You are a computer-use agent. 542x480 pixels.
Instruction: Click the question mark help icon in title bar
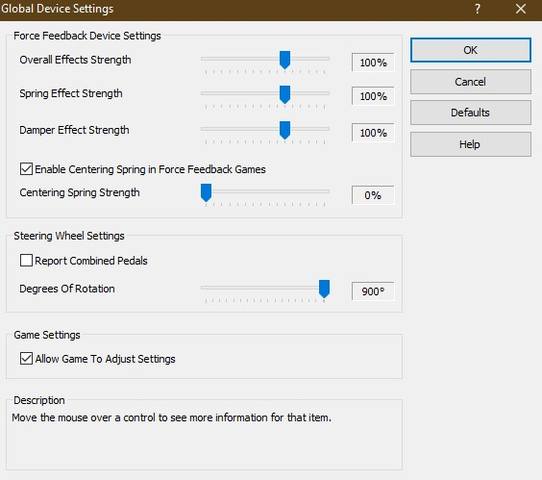coord(477,9)
